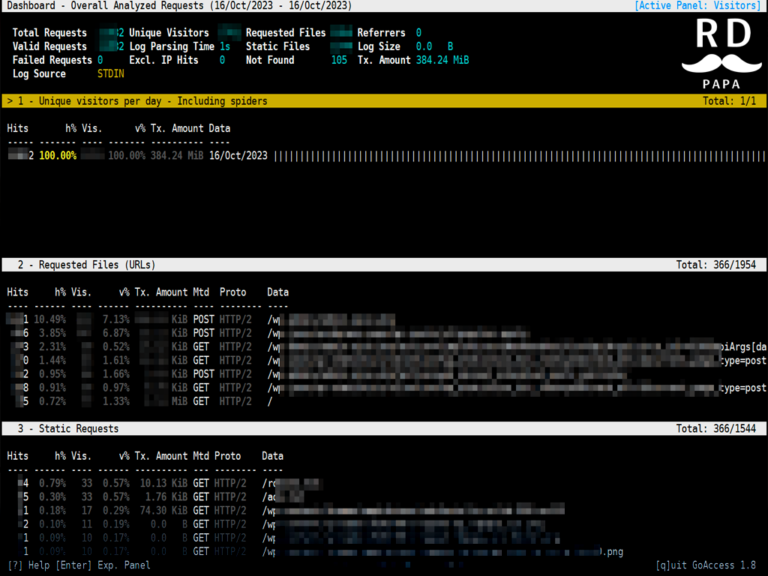Click the Total: 366/1544 counter
Viewport: 768px width, 576px height.
[x=718, y=428]
